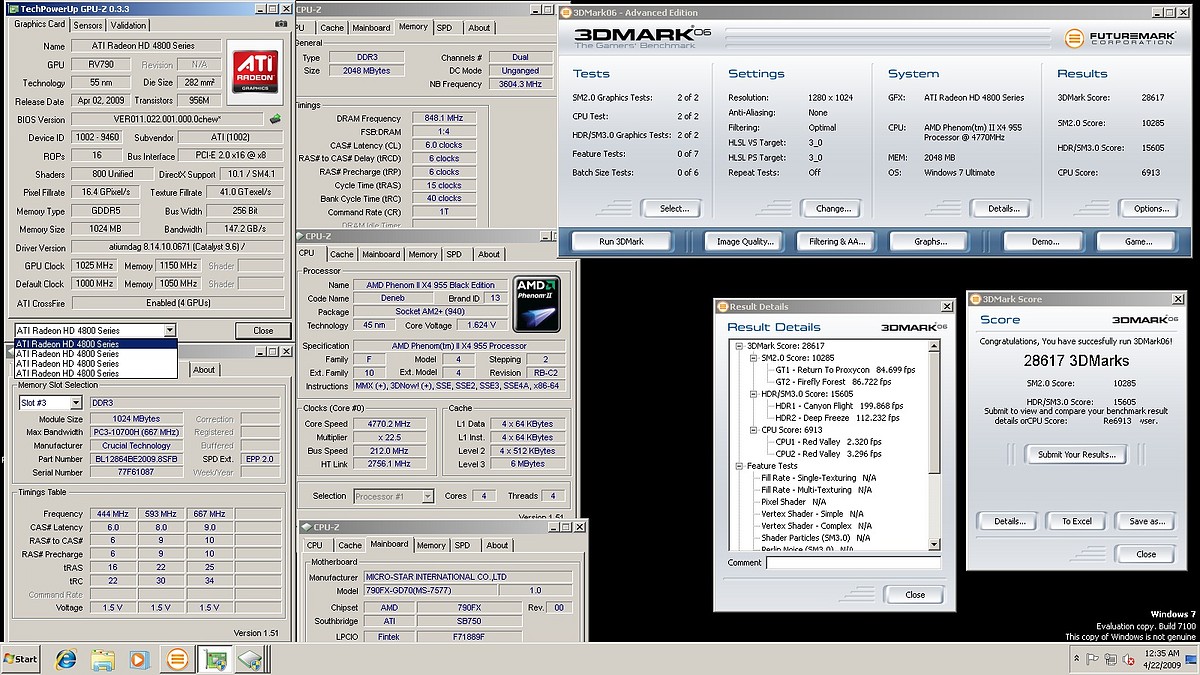Collapse the CPU Score tree node
The height and width of the screenshot is (675, 1200).
click(753, 430)
